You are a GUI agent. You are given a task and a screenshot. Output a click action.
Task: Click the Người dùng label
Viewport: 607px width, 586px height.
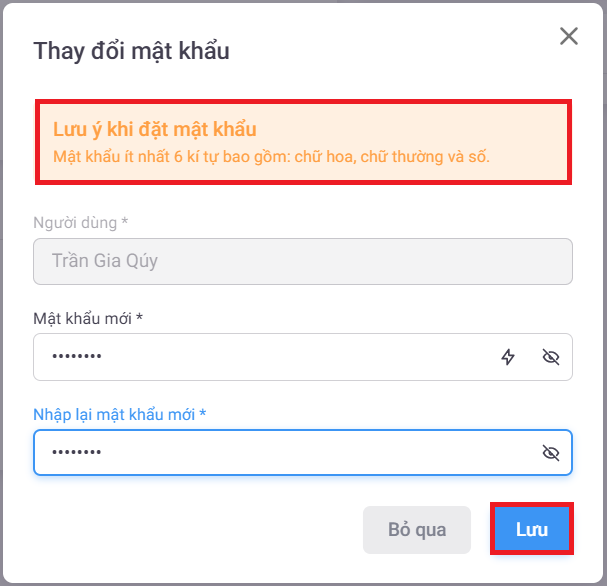pos(81,222)
